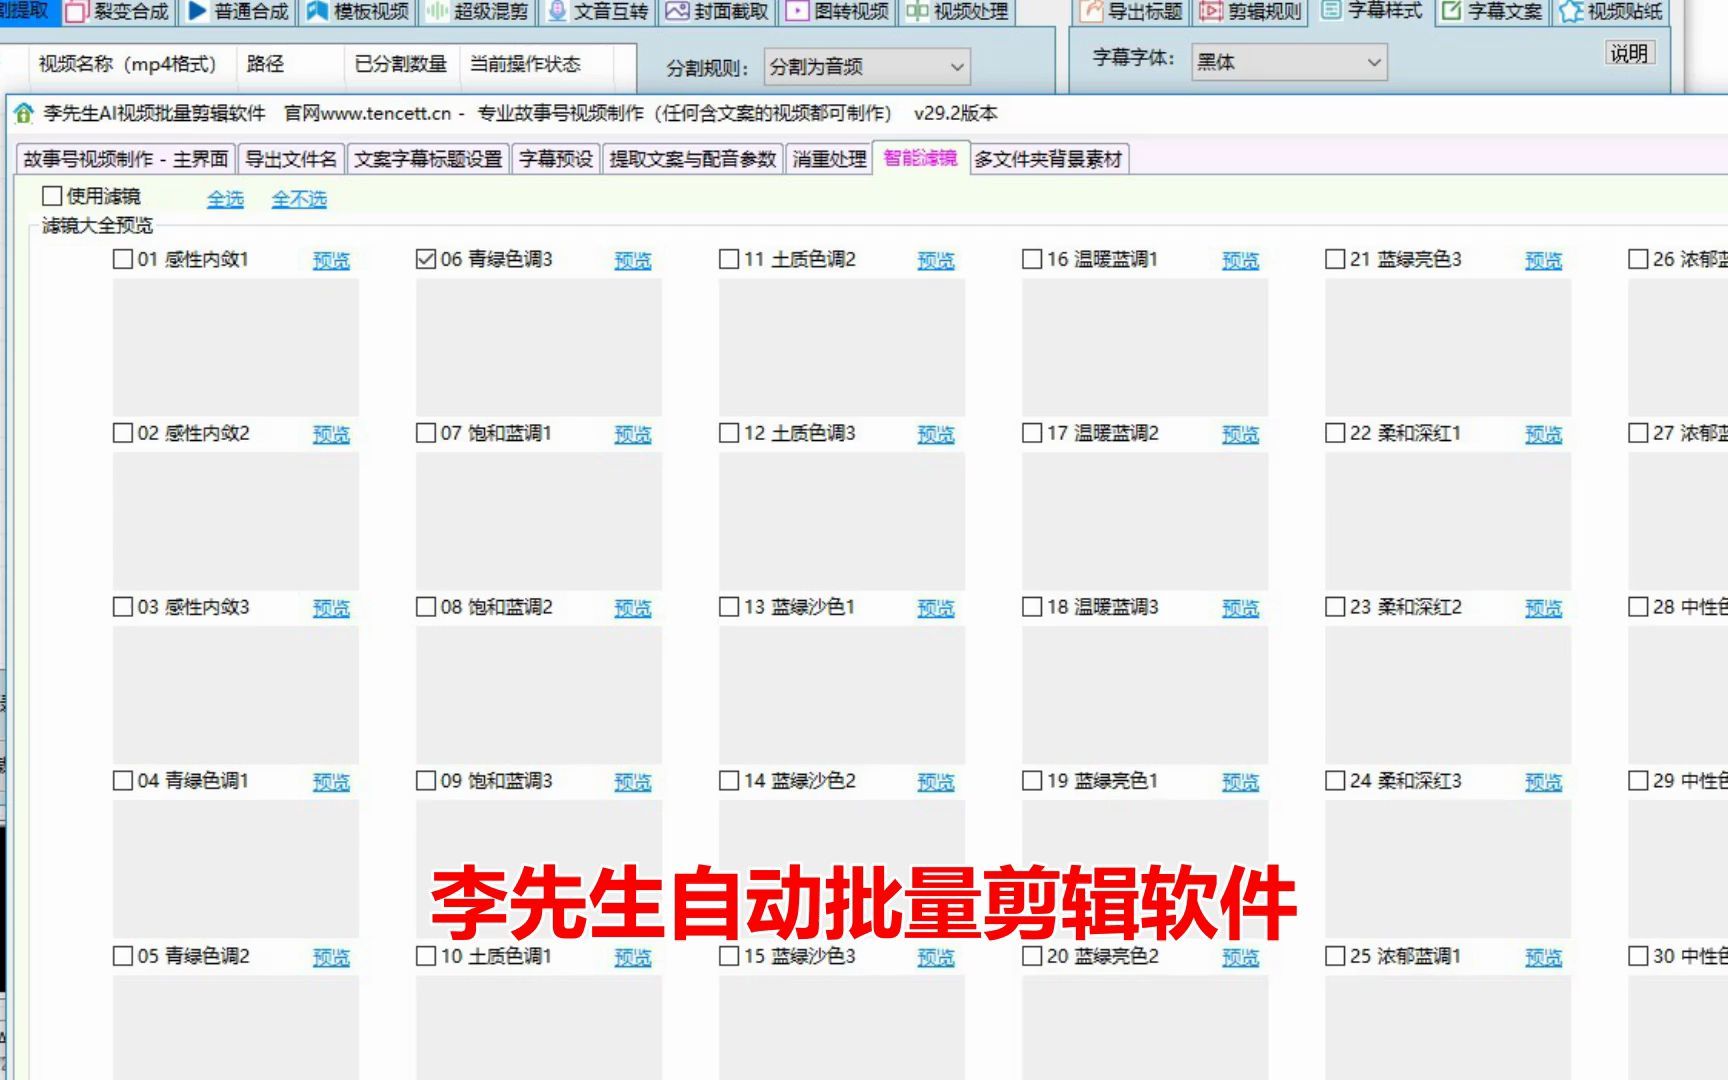
Task: Enable the 使用滤镜 checkbox
Action: [52, 196]
